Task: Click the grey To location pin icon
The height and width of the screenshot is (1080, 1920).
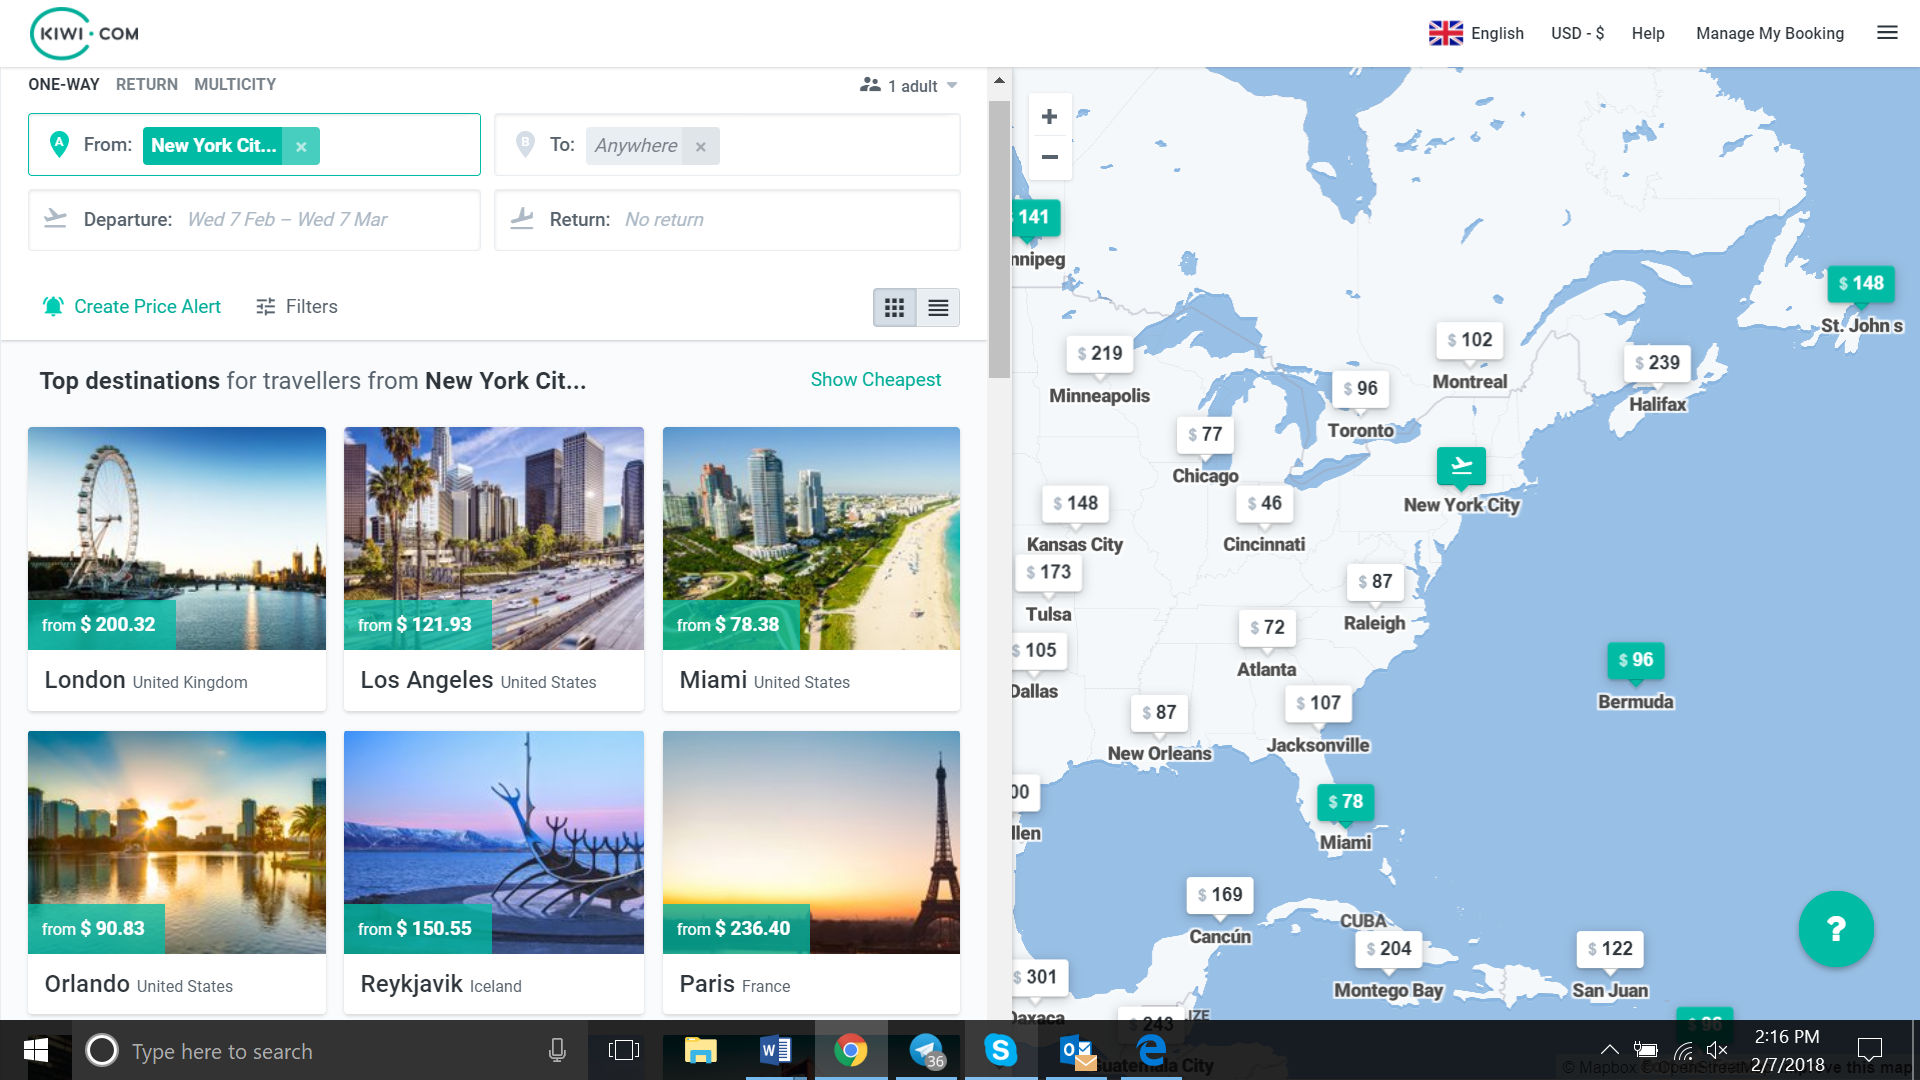Action: pyautogui.click(x=525, y=145)
